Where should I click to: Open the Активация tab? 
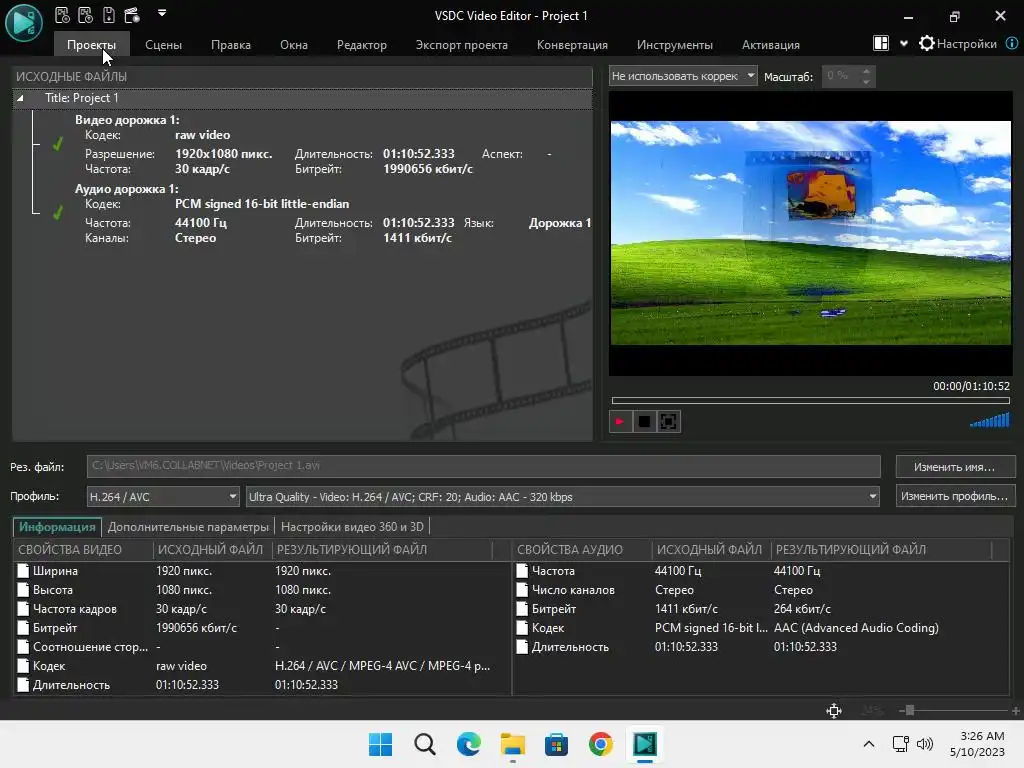tap(771, 44)
